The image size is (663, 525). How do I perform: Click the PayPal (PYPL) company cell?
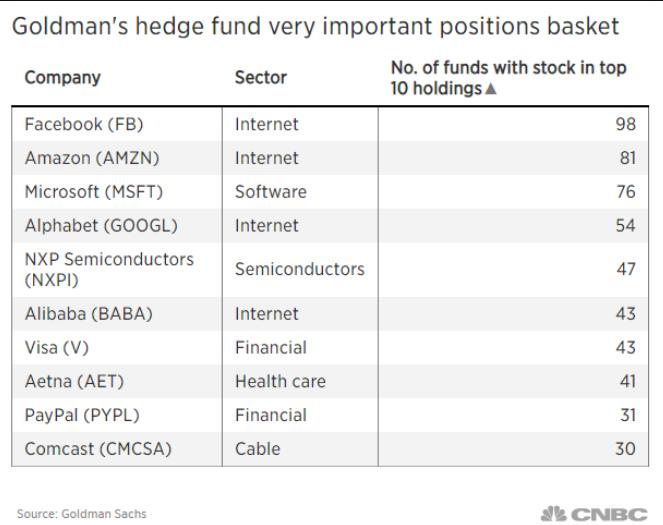117,415
